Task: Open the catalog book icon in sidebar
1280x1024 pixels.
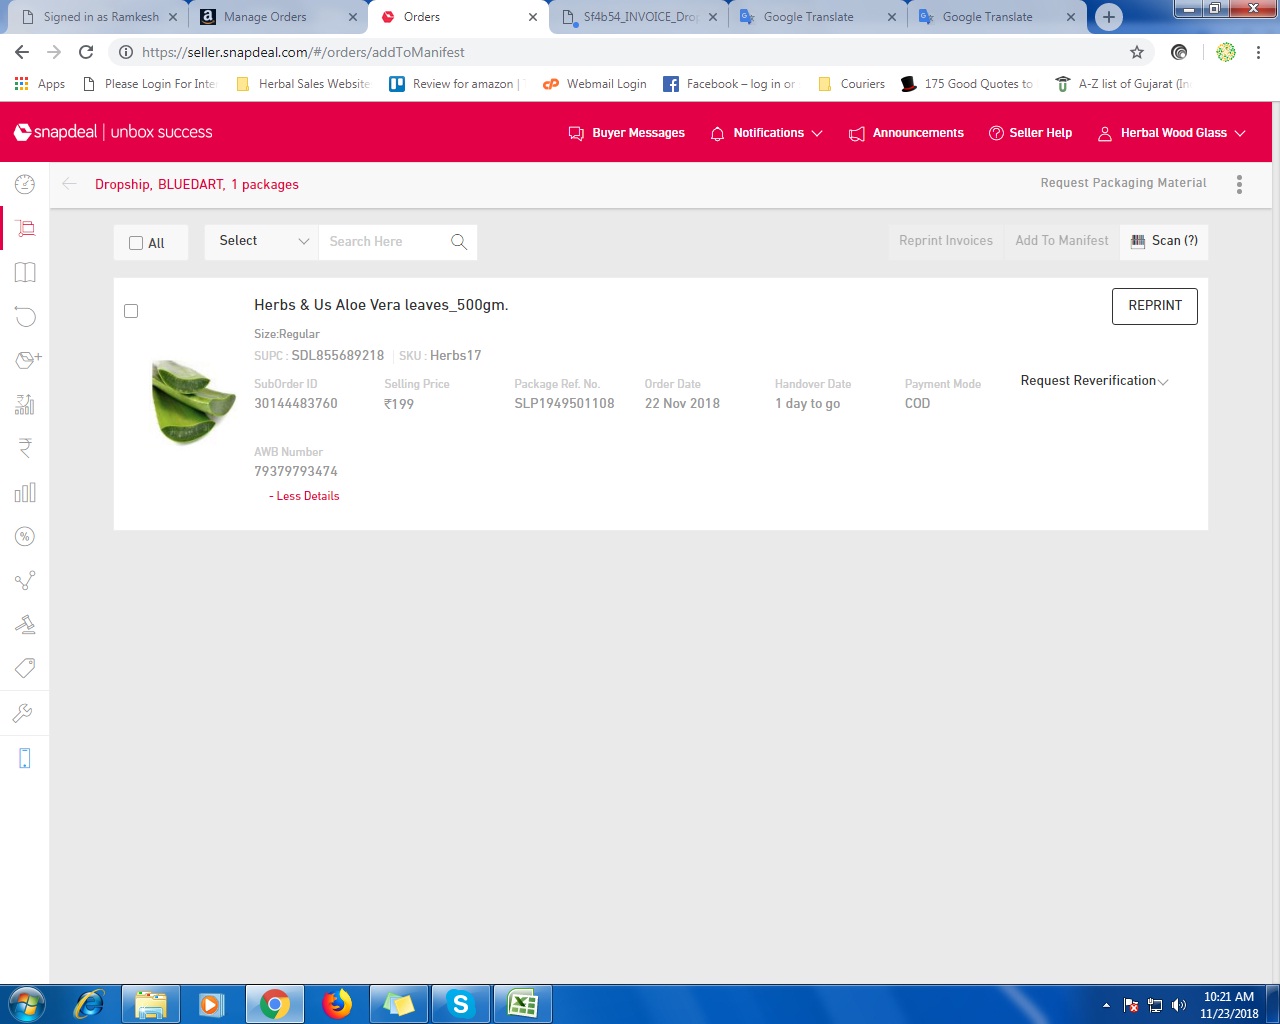Action: click(25, 272)
